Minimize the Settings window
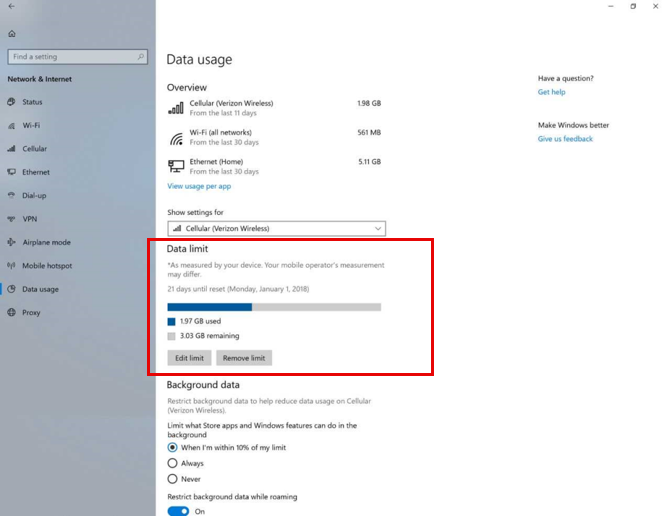 [611, 6]
